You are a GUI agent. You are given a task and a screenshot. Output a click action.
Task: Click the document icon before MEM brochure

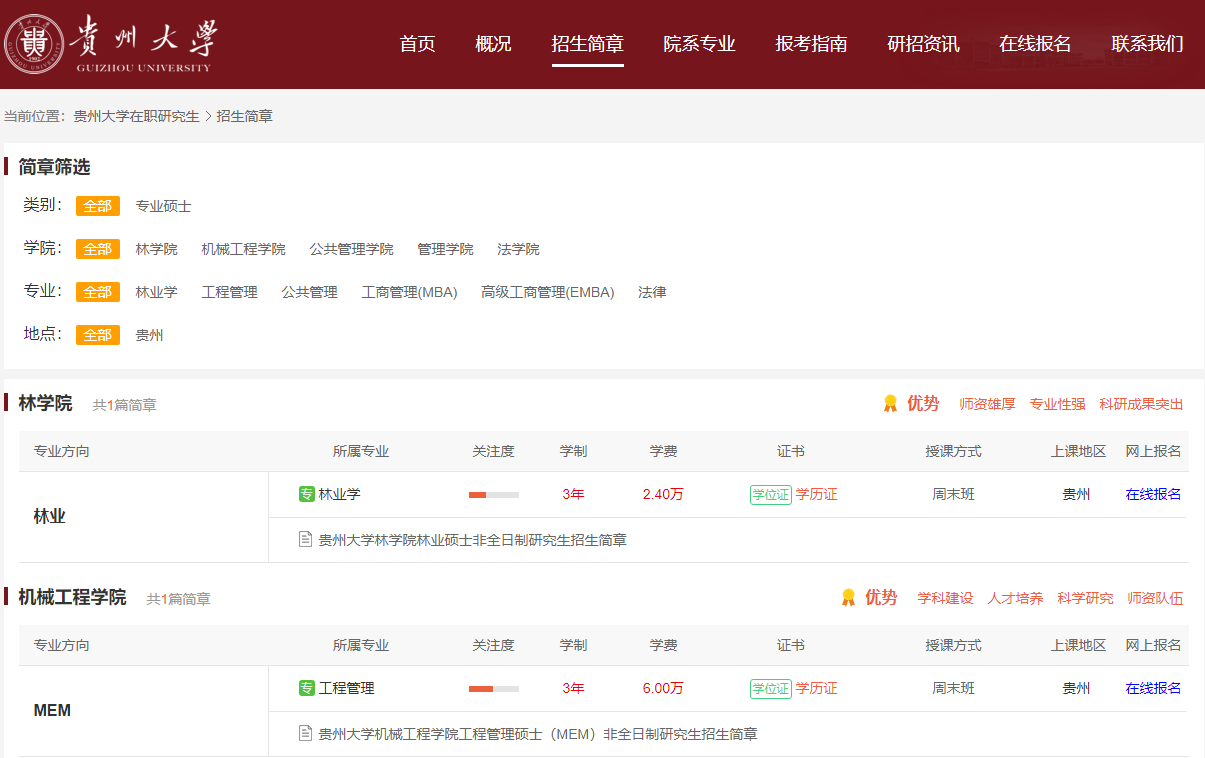pyautogui.click(x=306, y=734)
